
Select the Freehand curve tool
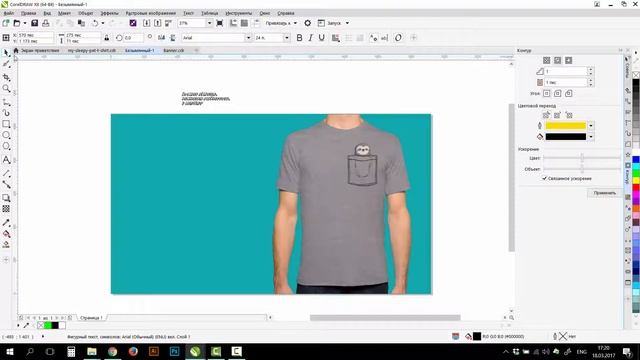coord(6,102)
